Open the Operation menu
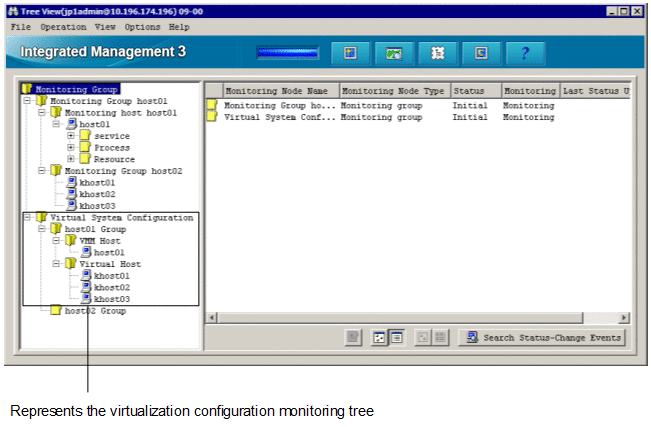Viewport: 651px width, 427px height. (63, 27)
